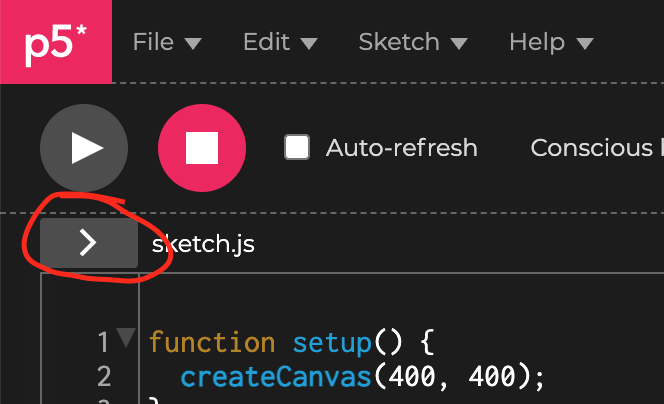
Task: Click the p5* logo home icon
Action: point(56,42)
